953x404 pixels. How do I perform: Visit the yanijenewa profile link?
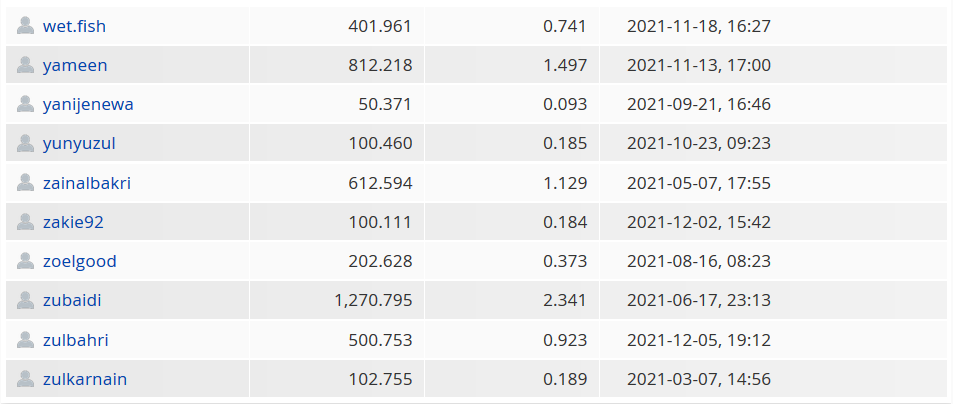click(x=88, y=104)
